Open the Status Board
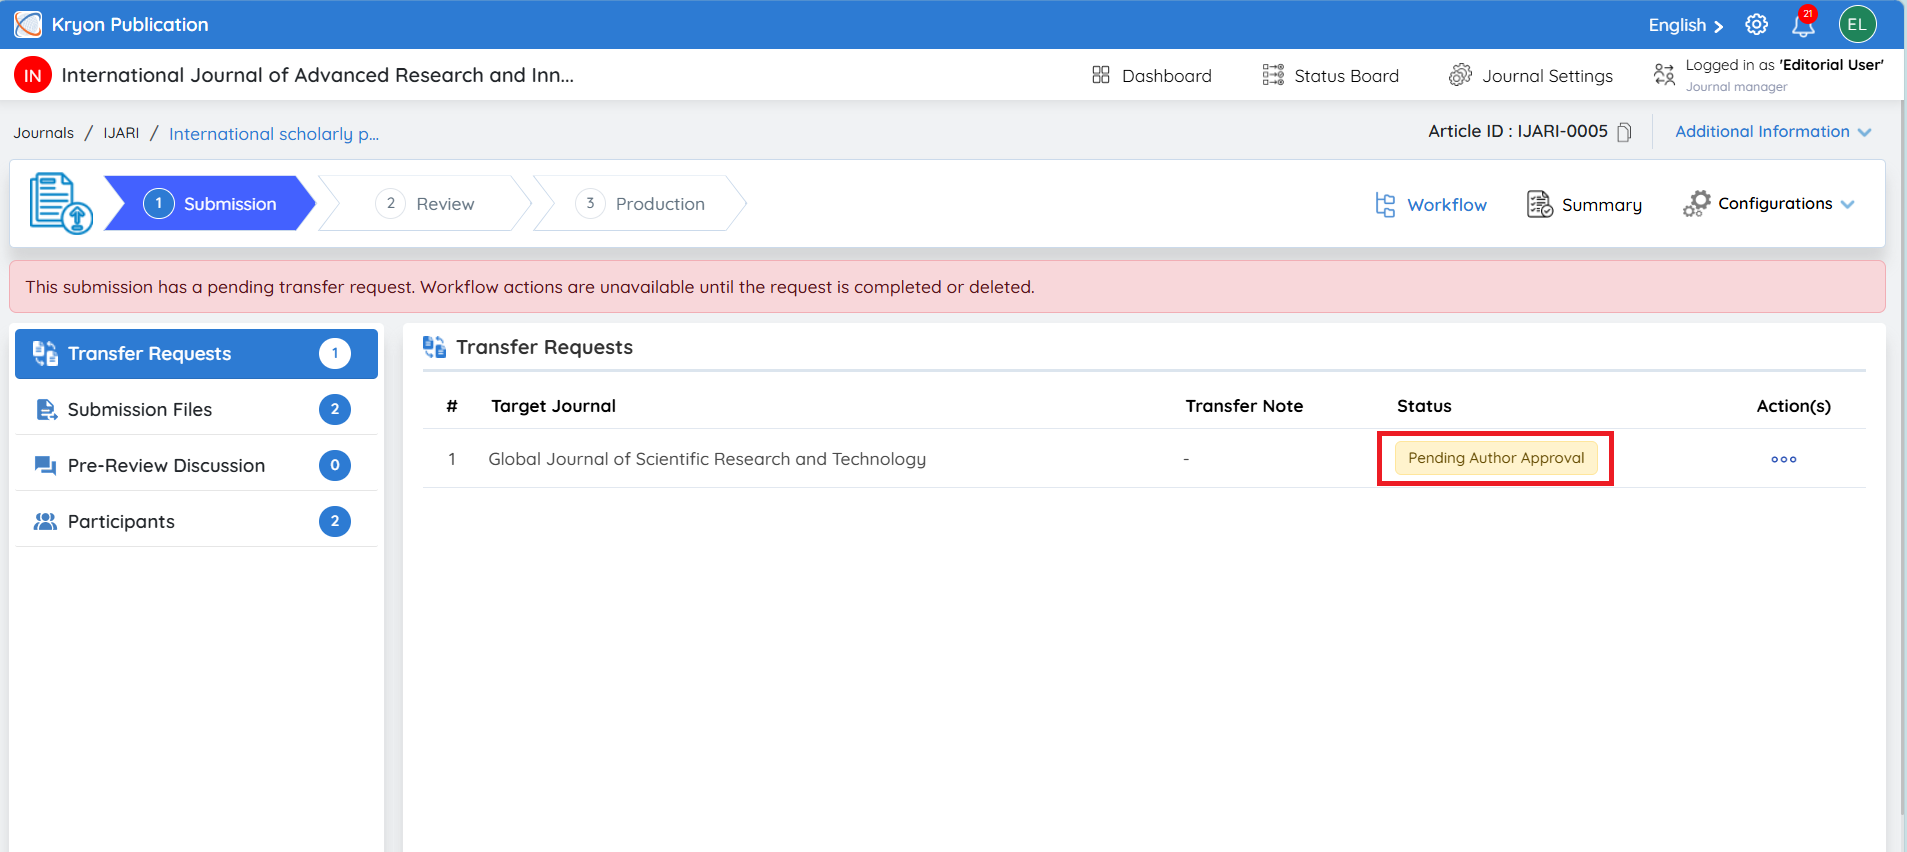Image resolution: width=1907 pixels, height=852 pixels. 1330,75
